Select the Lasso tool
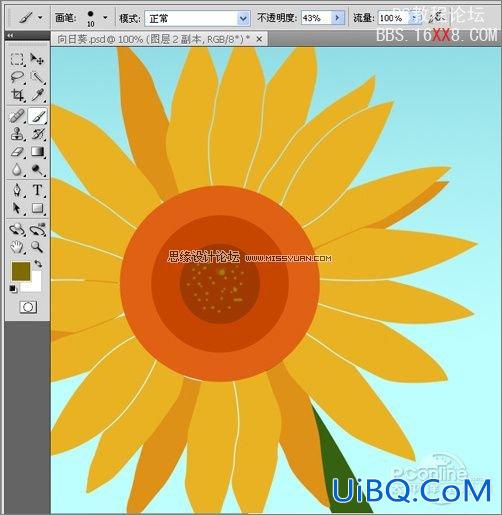Screen dimensions: 502x515 point(17,77)
